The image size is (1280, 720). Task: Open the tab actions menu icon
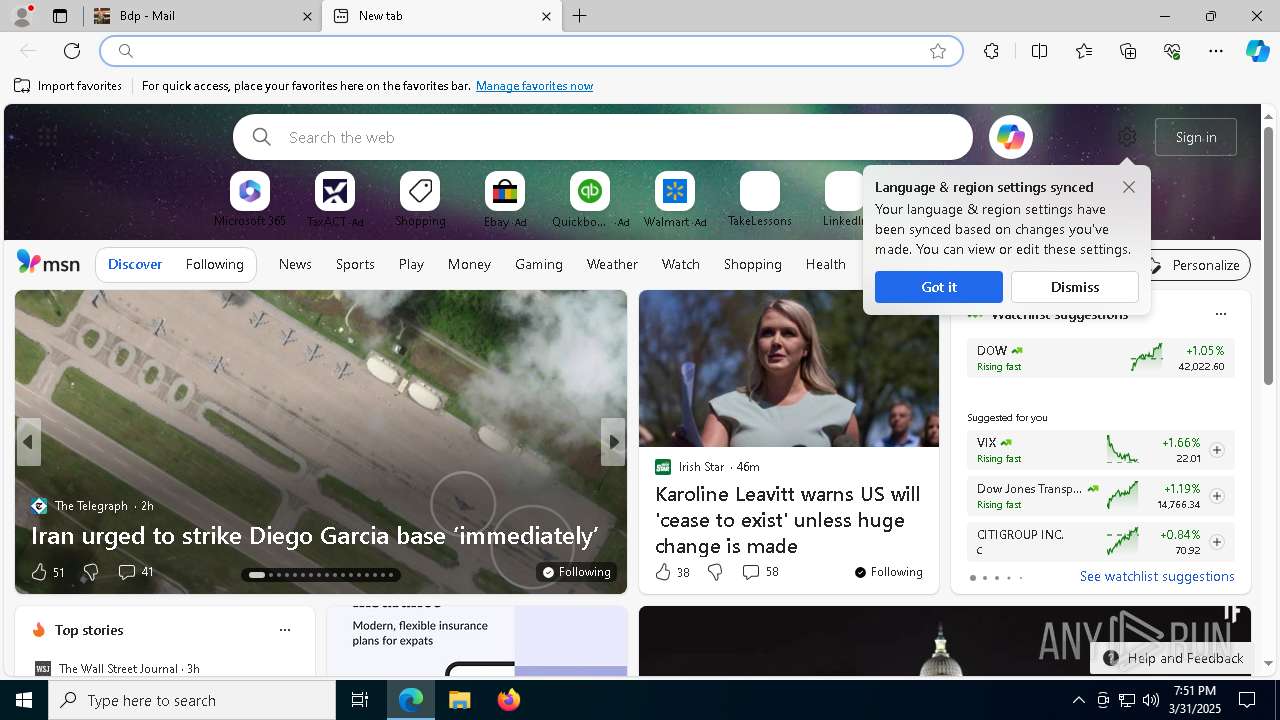(60, 16)
